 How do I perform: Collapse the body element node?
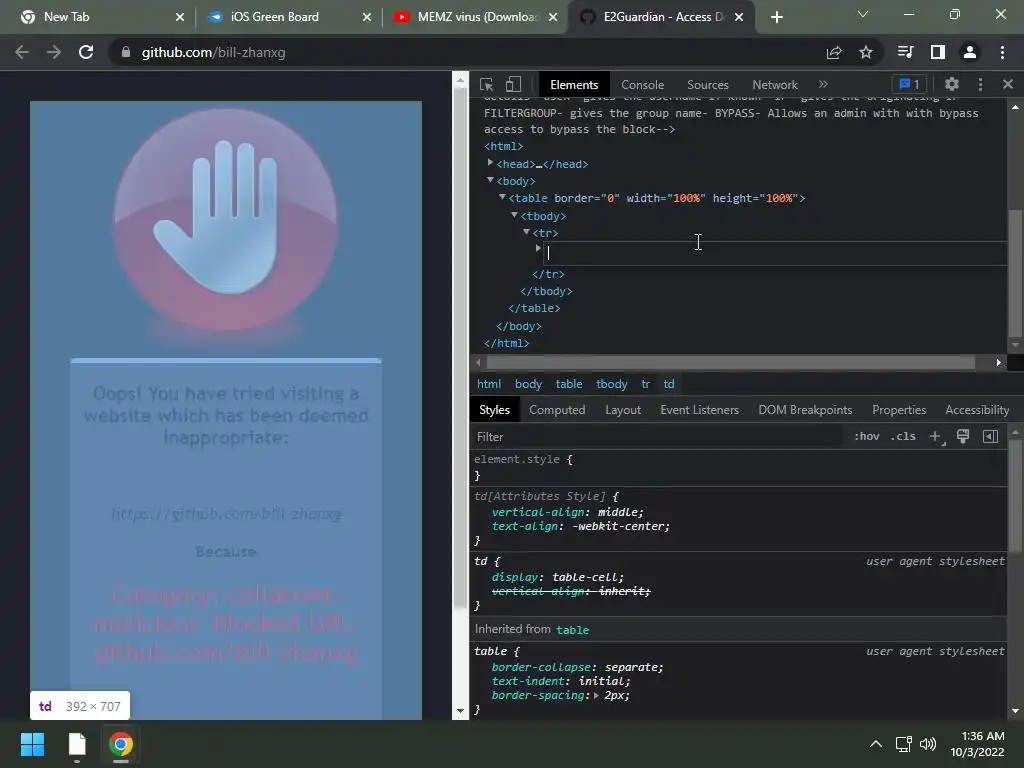490,180
